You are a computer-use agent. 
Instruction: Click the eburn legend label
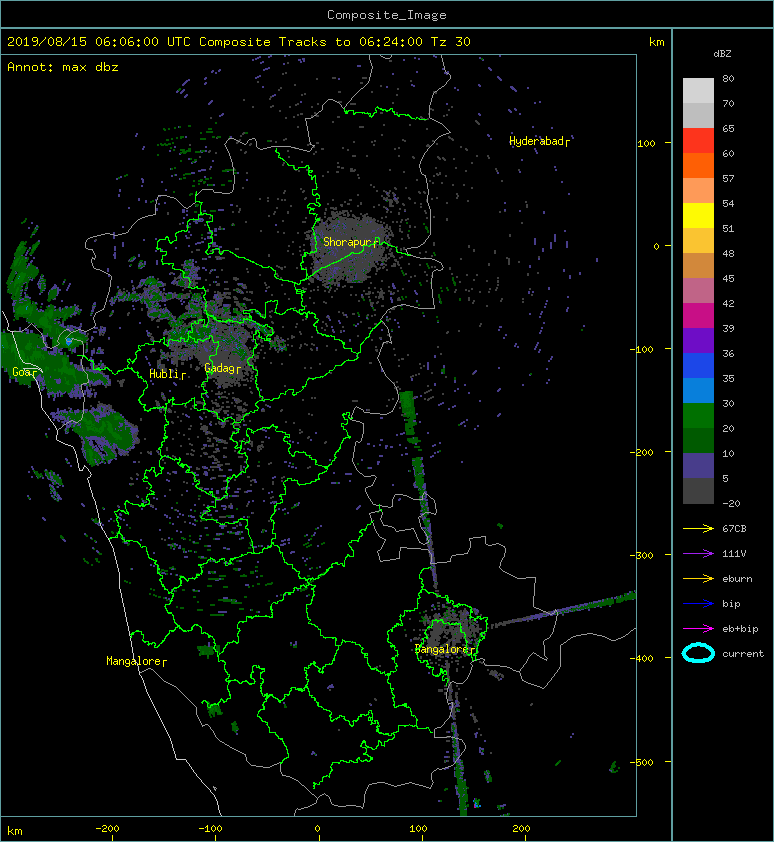(737, 579)
